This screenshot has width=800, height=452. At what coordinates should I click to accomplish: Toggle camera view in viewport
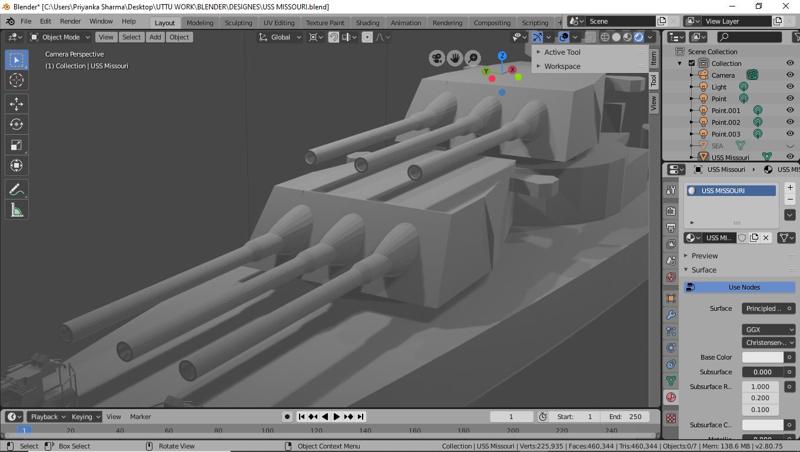tap(436, 58)
